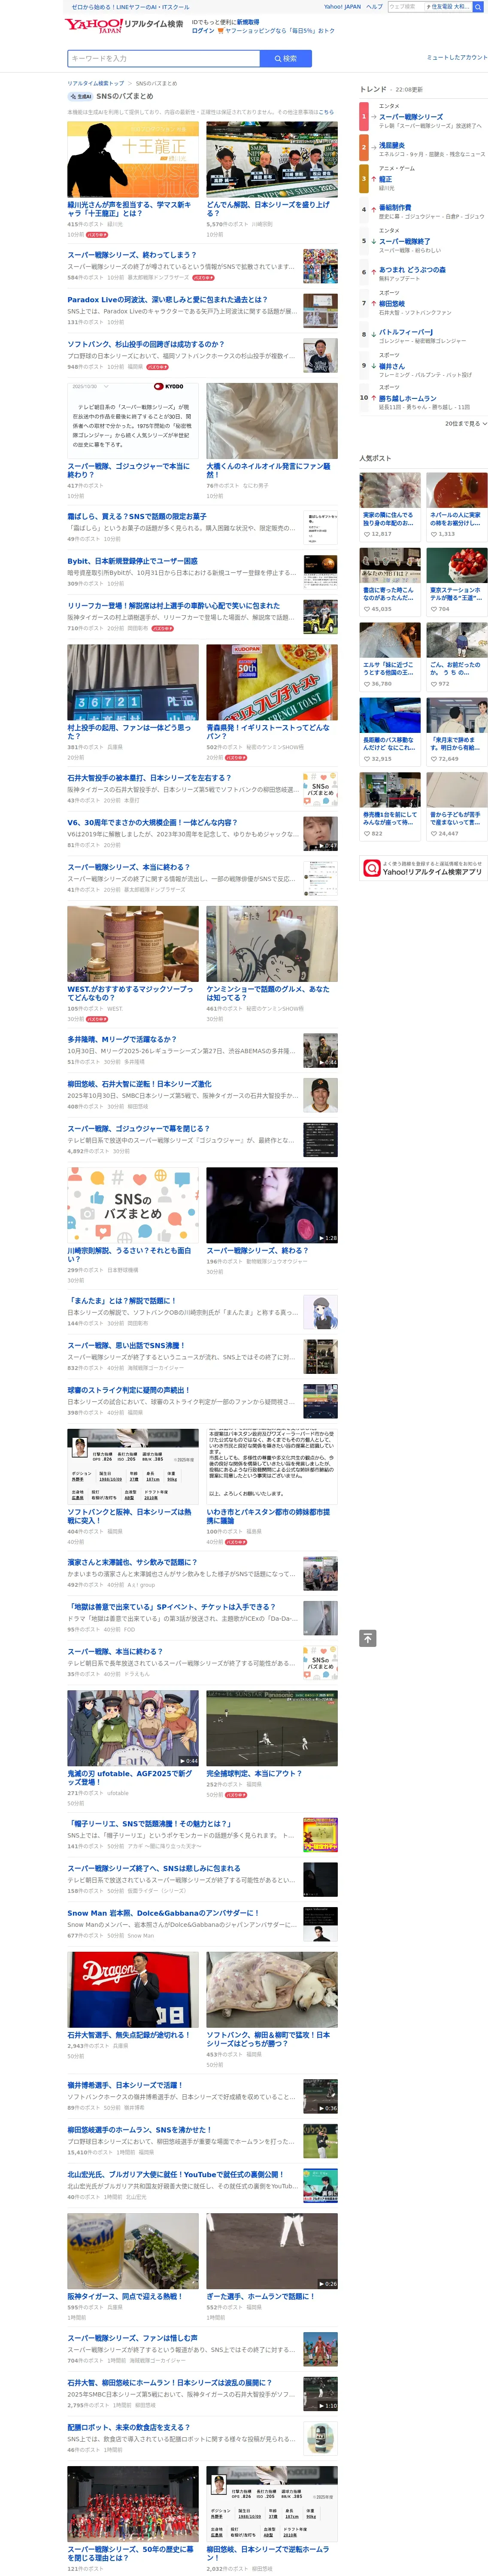
Task: Open ミュートしたアカウント link
Action: coord(457,58)
